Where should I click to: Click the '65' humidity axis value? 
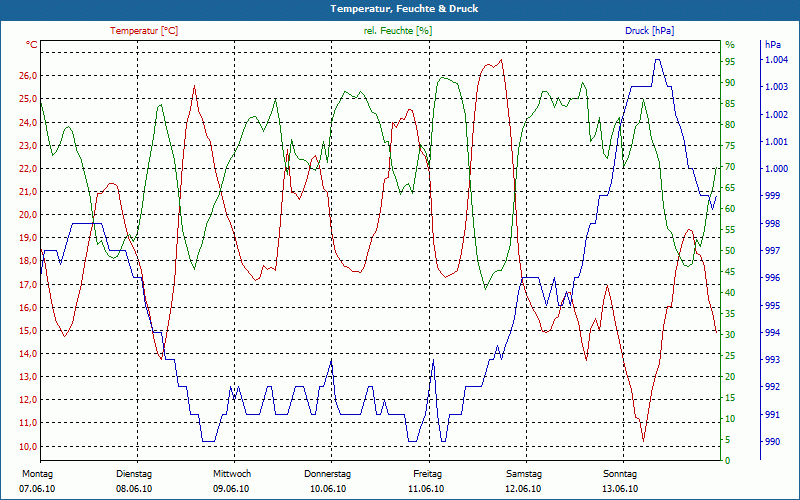pyautogui.click(x=730, y=188)
